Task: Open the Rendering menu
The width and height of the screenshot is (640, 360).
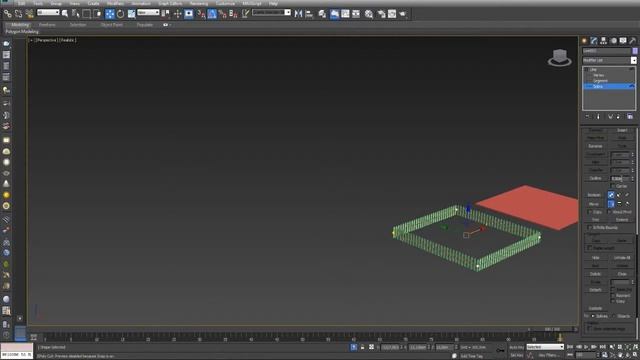Action: (199, 3)
